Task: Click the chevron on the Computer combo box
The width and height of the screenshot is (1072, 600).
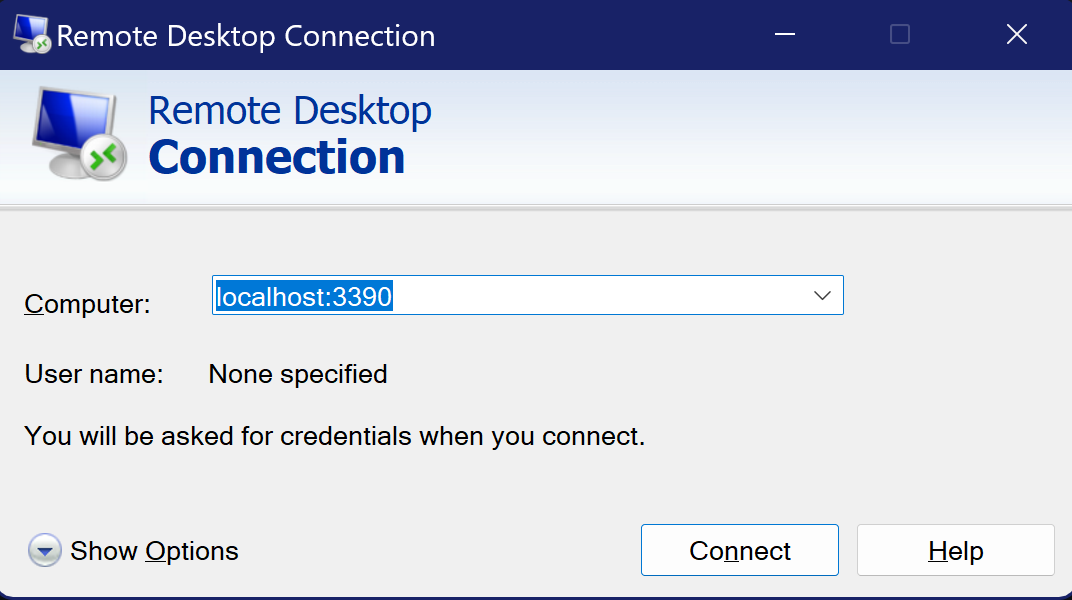Action: coord(822,295)
